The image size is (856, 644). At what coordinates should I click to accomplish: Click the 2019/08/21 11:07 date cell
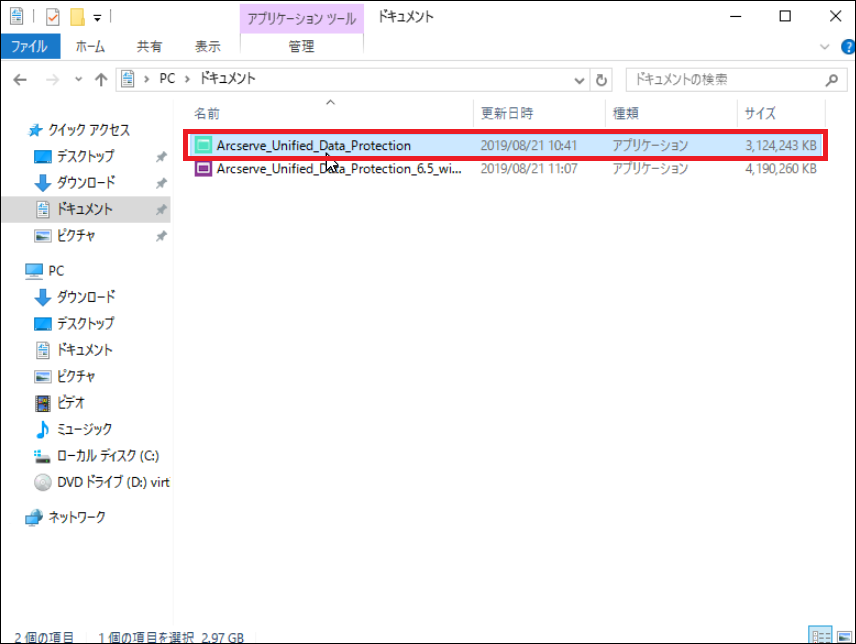click(x=528, y=169)
